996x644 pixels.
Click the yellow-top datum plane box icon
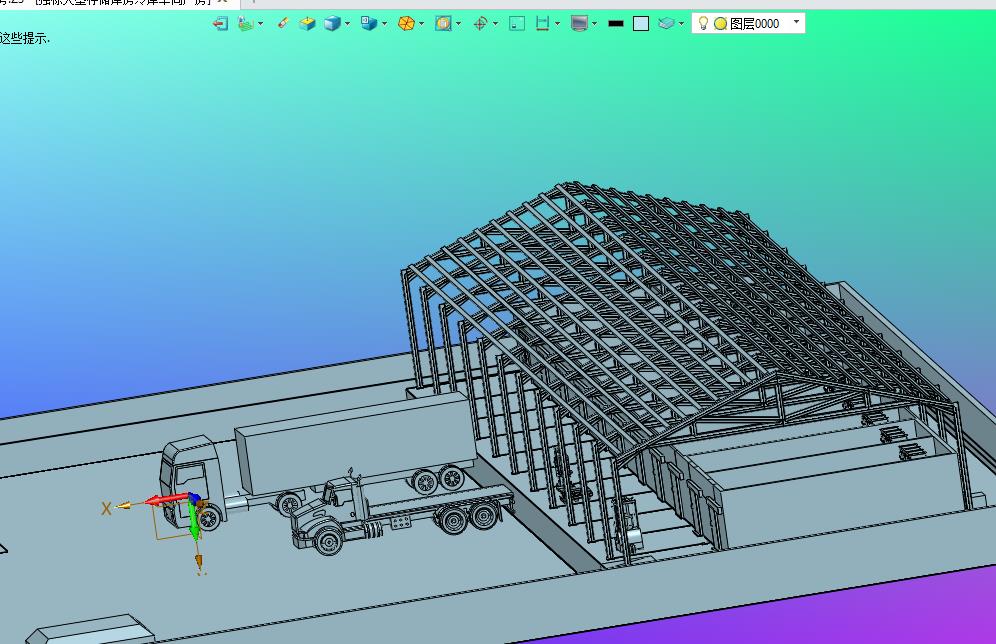tap(307, 24)
